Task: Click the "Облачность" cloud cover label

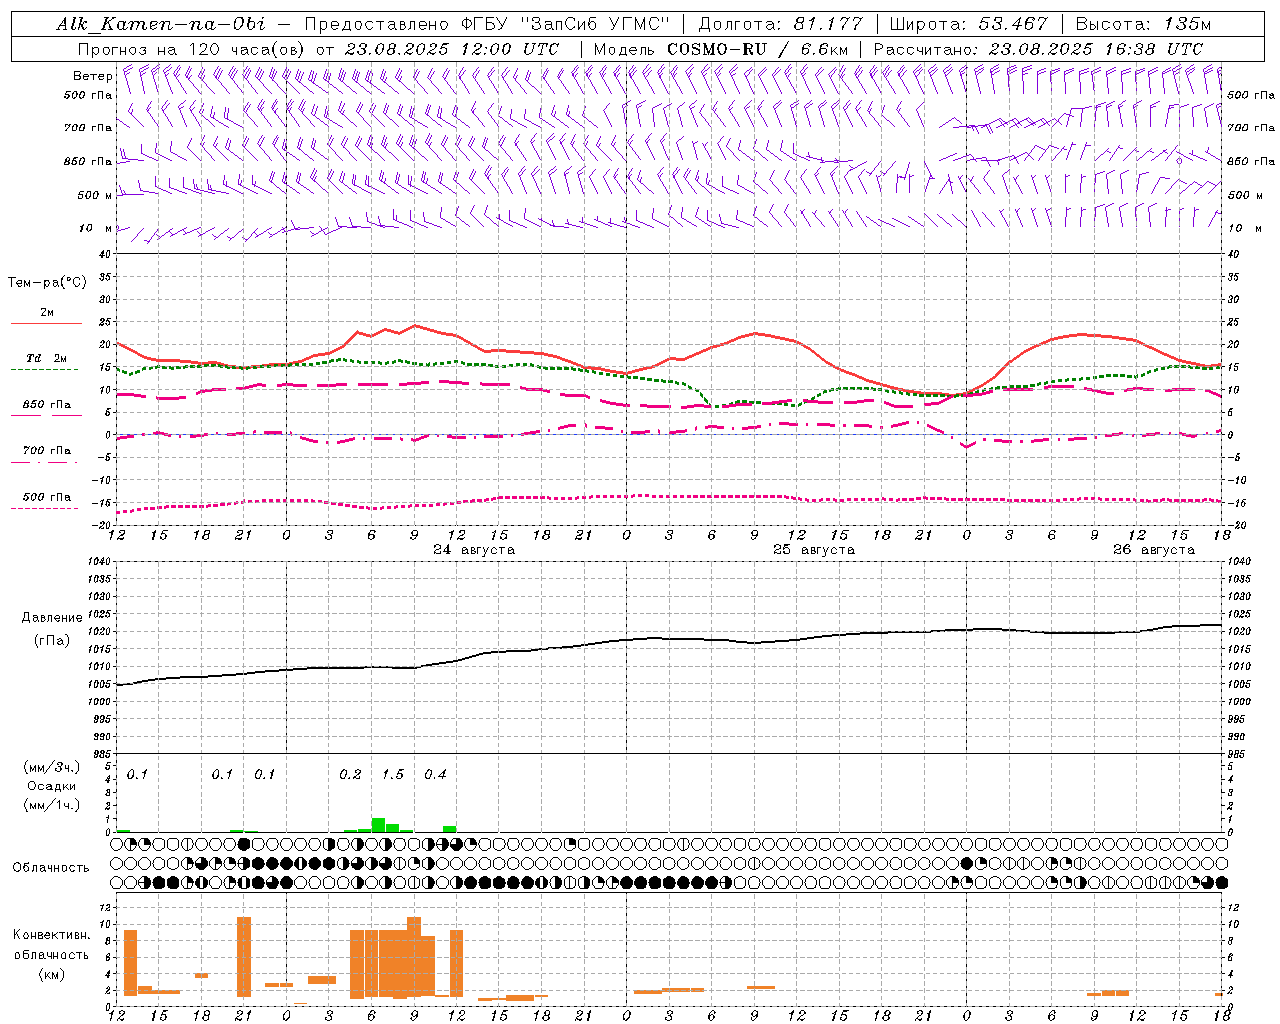Action: point(51,867)
